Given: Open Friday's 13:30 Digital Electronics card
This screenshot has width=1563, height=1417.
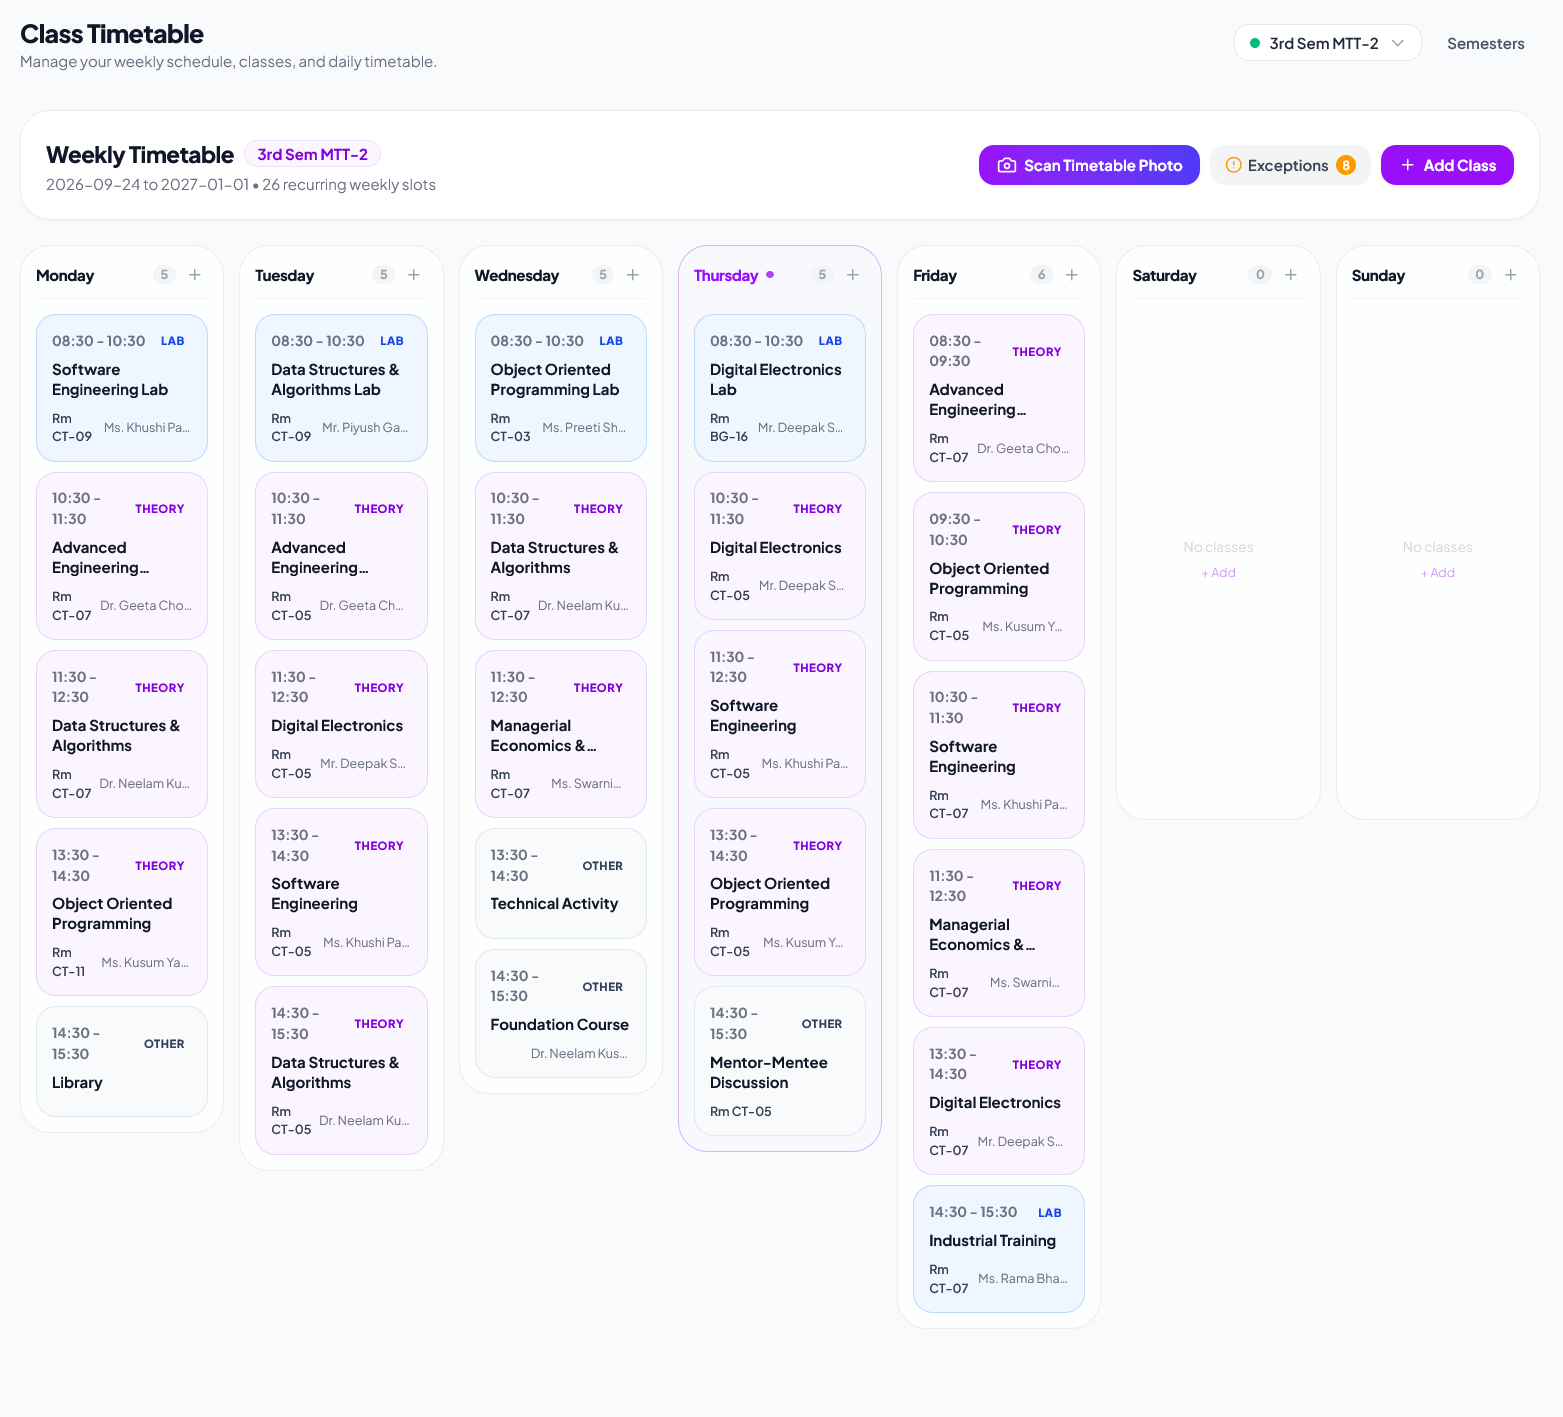Looking at the screenshot, I should coord(999,1101).
